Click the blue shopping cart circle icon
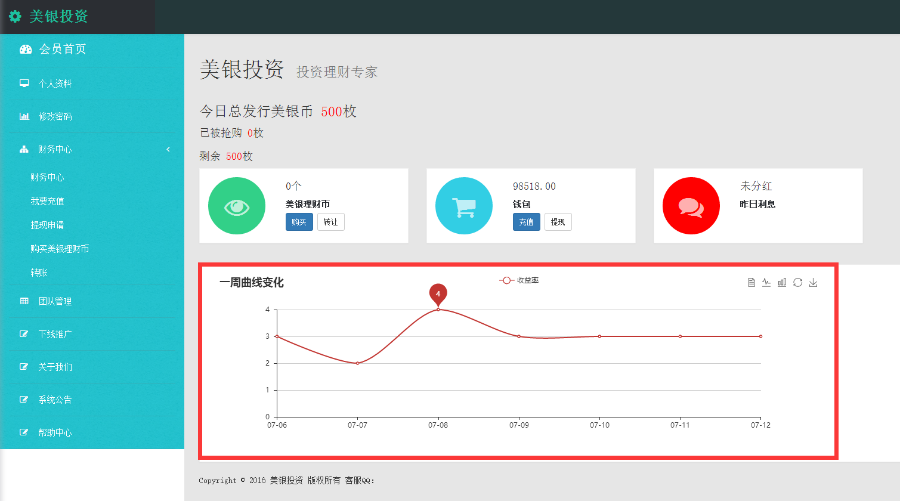The height and width of the screenshot is (501, 900). [464, 205]
